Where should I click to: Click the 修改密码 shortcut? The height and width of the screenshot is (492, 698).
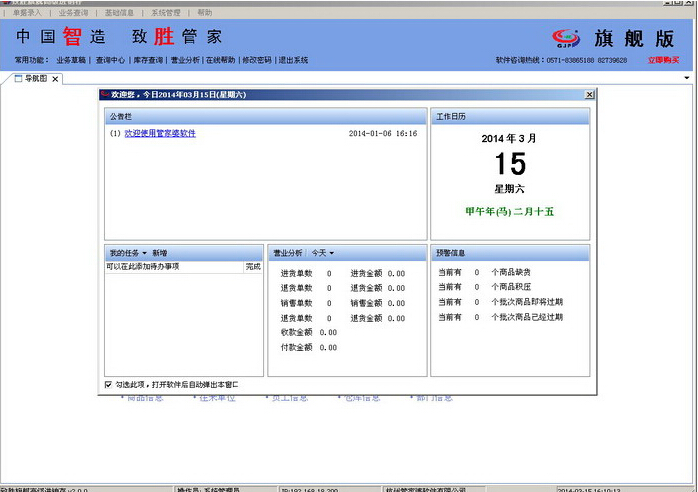pyautogui.click(x=259, y=60)
